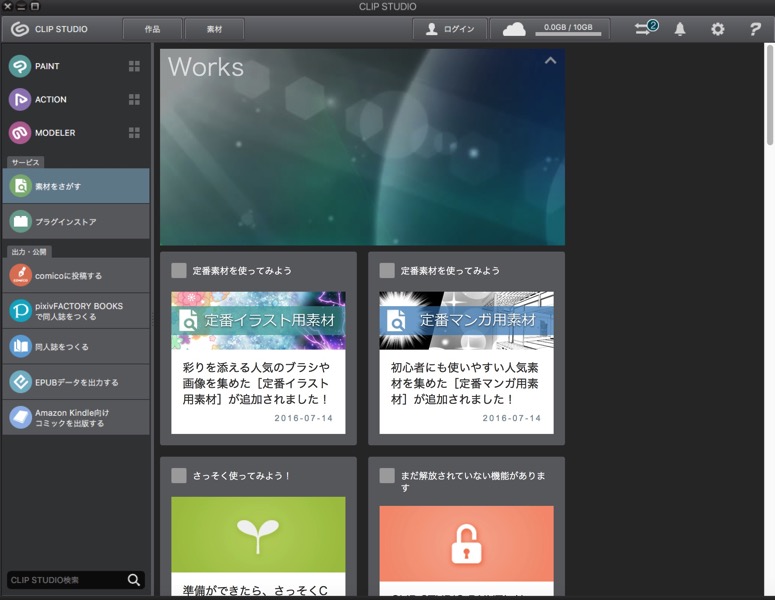Open comicoに投稿する service
Viewport: 775px width, 600px height.
[x=76, y=275]
